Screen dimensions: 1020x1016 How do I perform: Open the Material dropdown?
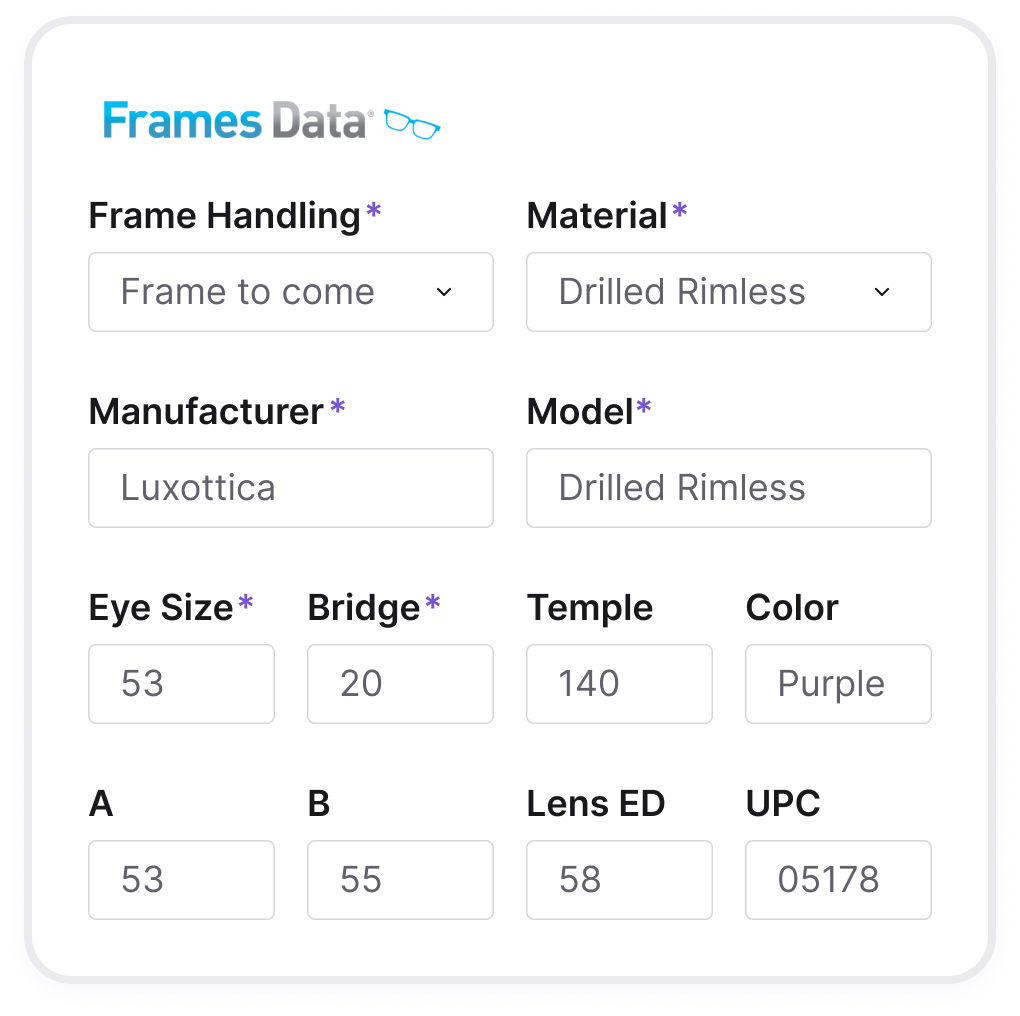728,292
